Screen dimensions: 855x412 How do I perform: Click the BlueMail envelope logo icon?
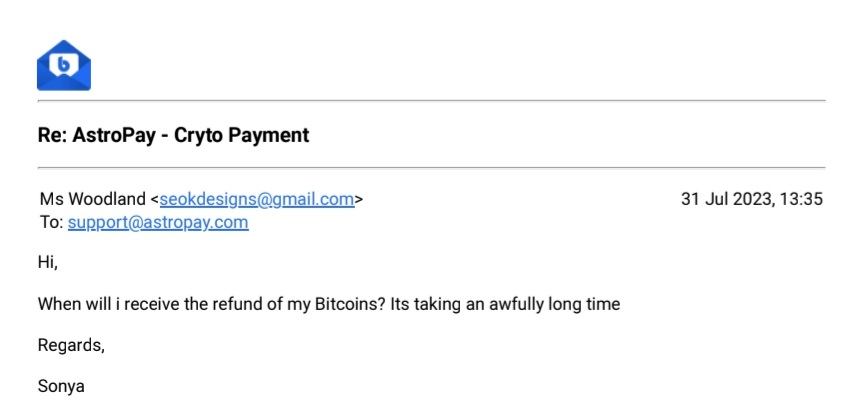[x=63, y=65]
